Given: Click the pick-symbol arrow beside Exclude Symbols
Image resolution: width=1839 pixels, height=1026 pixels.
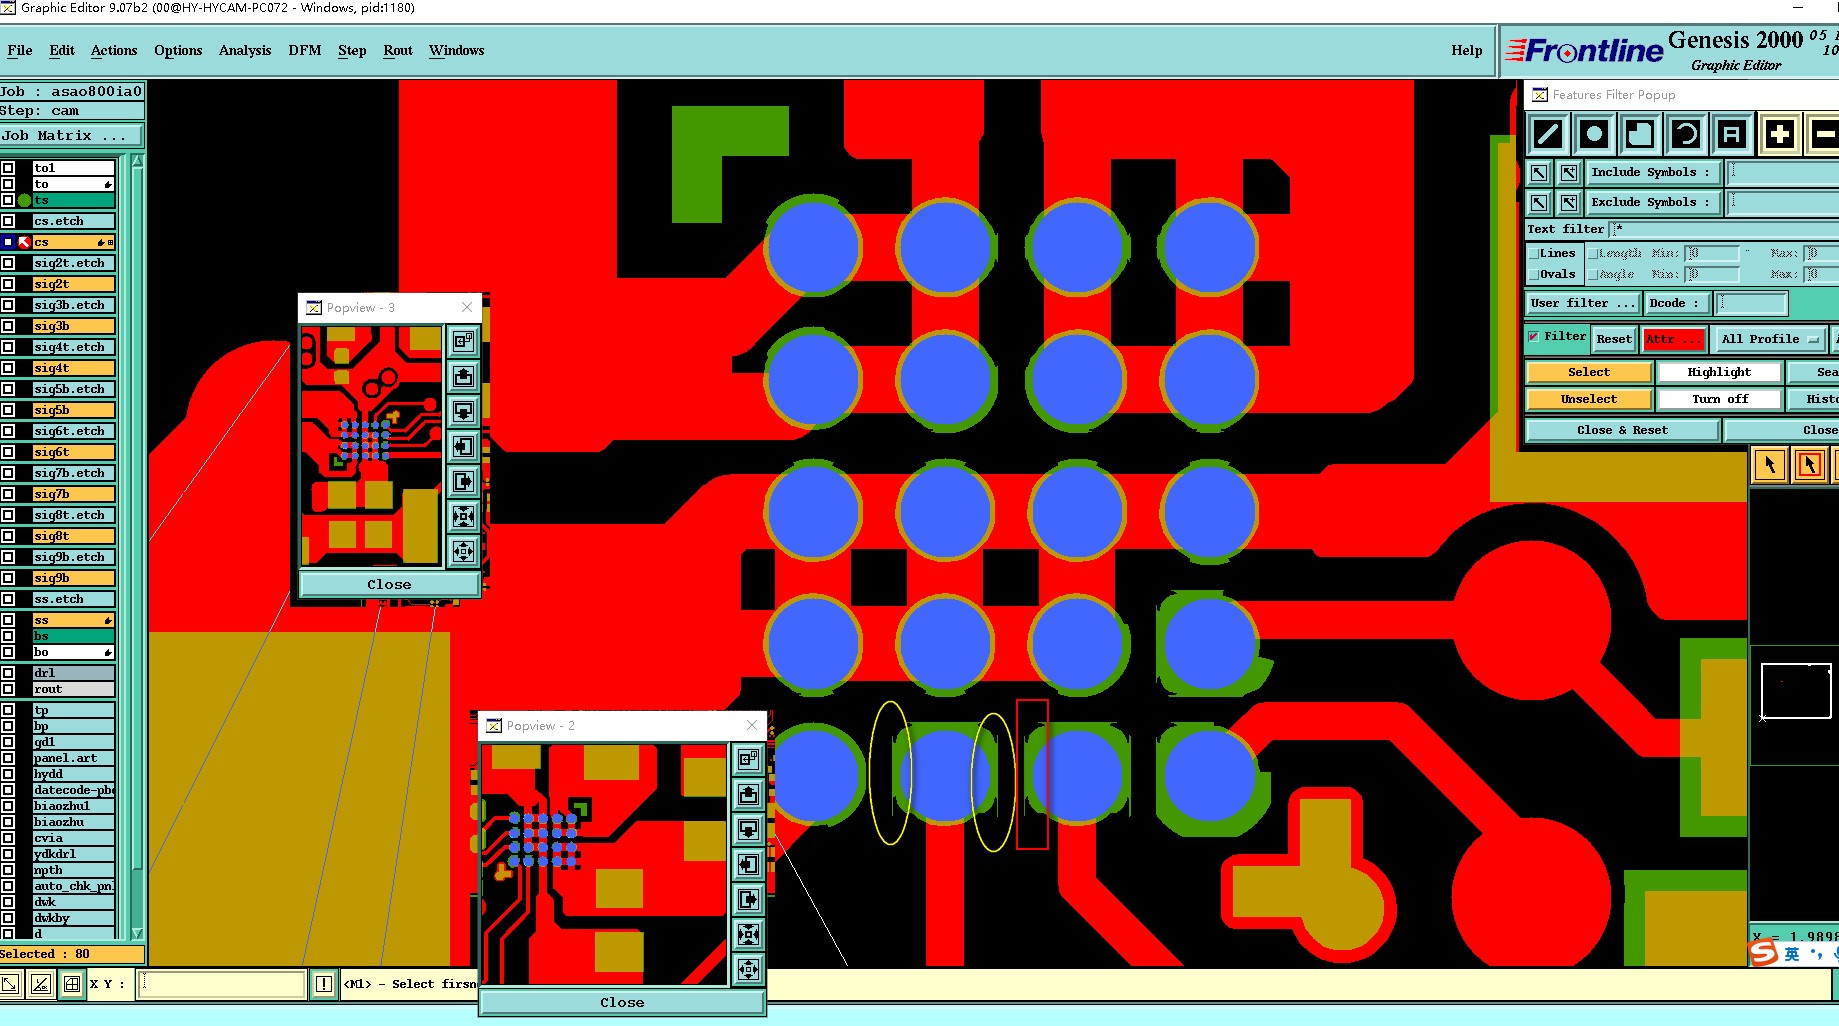Looking at the screenshot, I should (1539, 203).
